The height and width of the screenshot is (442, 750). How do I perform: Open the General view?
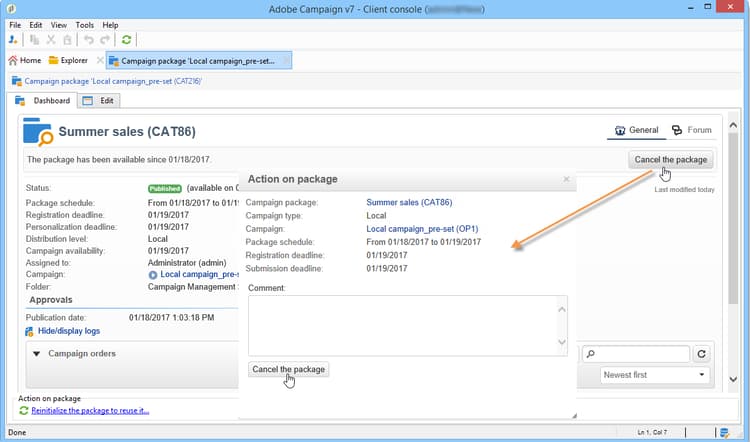636,130
